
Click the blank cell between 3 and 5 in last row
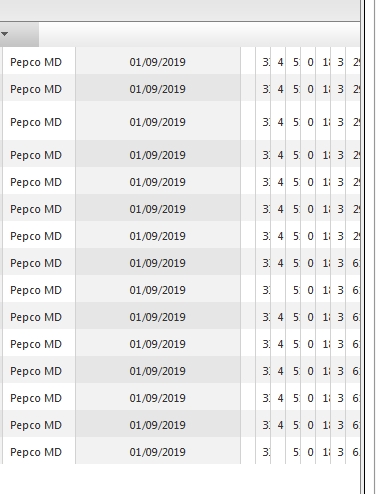pos(278,452)
